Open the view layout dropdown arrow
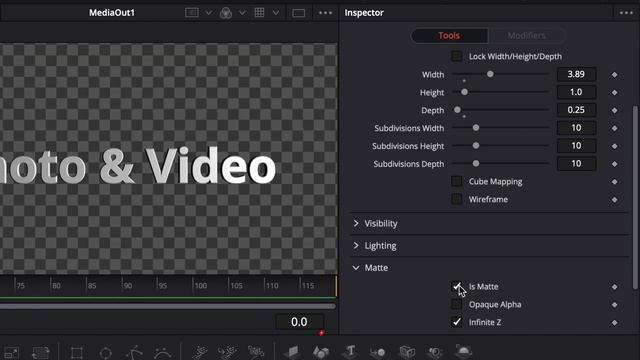The height and width of the screenshot is (360, 640). pyautogui.click(x=209, y=13)
